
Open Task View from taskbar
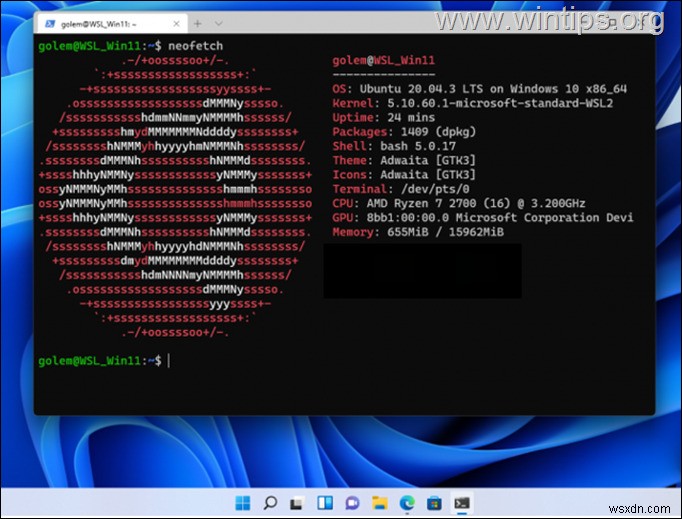[x=297, y=500]
